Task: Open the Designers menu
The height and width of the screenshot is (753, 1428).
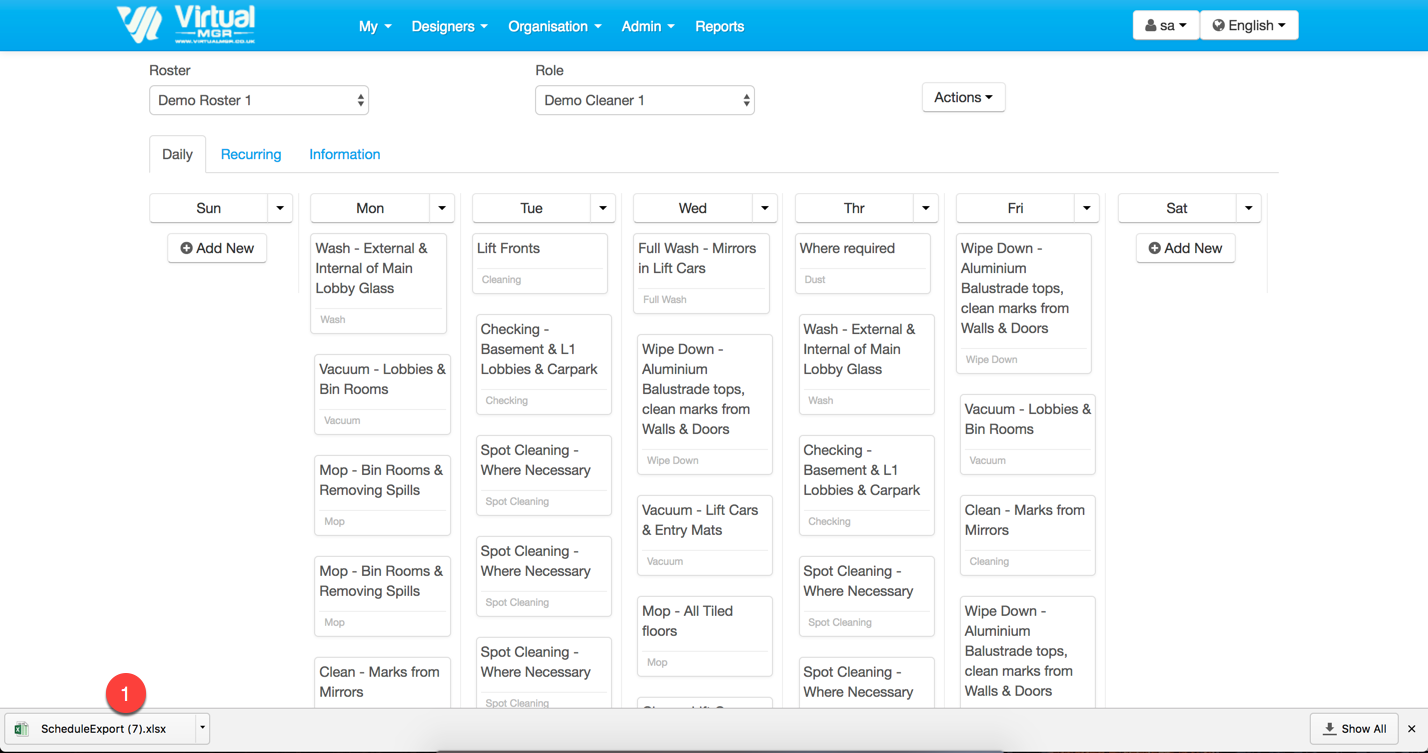Action: pyautogui.click(x=449, y=26)
